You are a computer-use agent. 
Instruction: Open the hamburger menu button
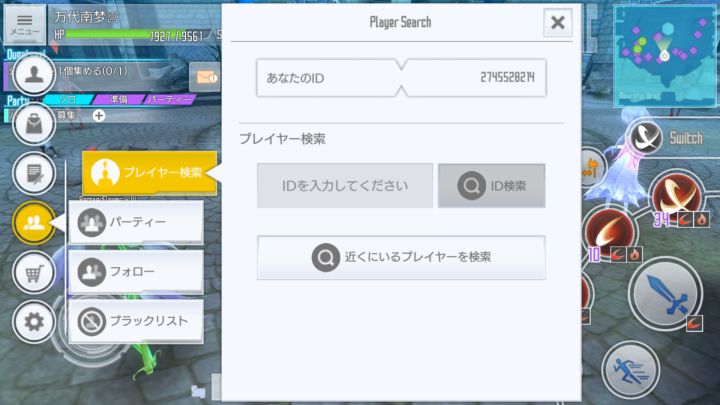[25, 24]
